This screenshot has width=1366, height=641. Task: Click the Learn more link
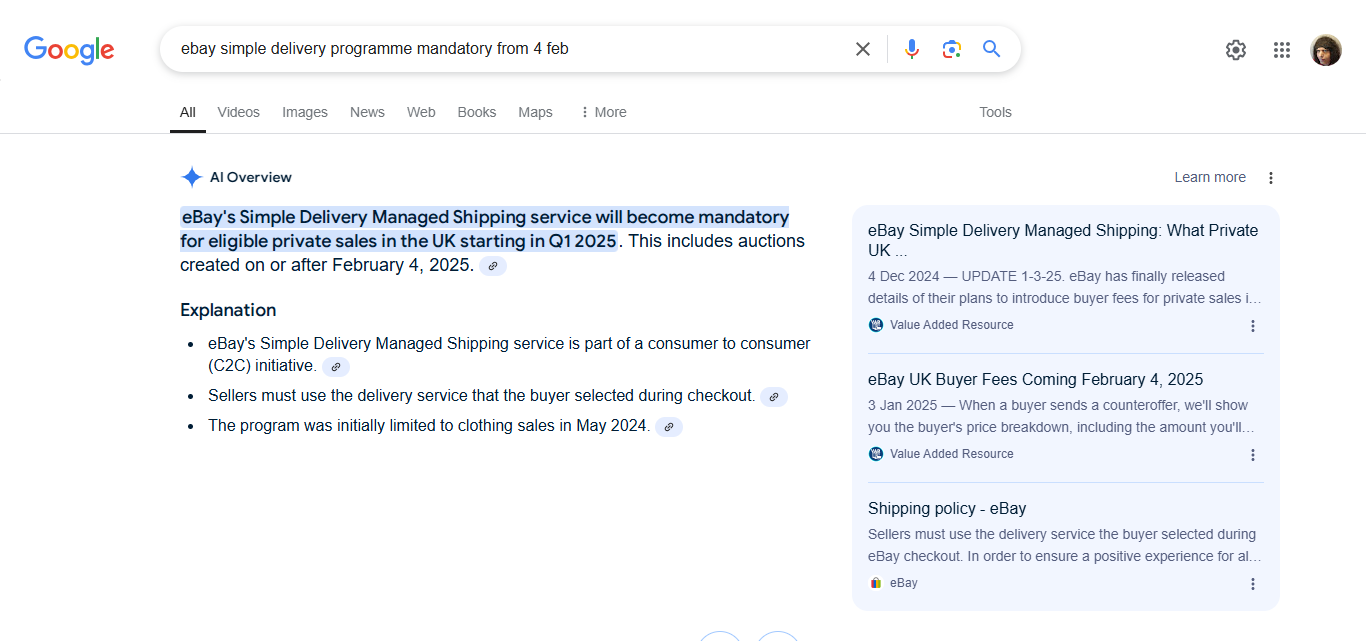pyautogui.click(x=1210, y=177)
